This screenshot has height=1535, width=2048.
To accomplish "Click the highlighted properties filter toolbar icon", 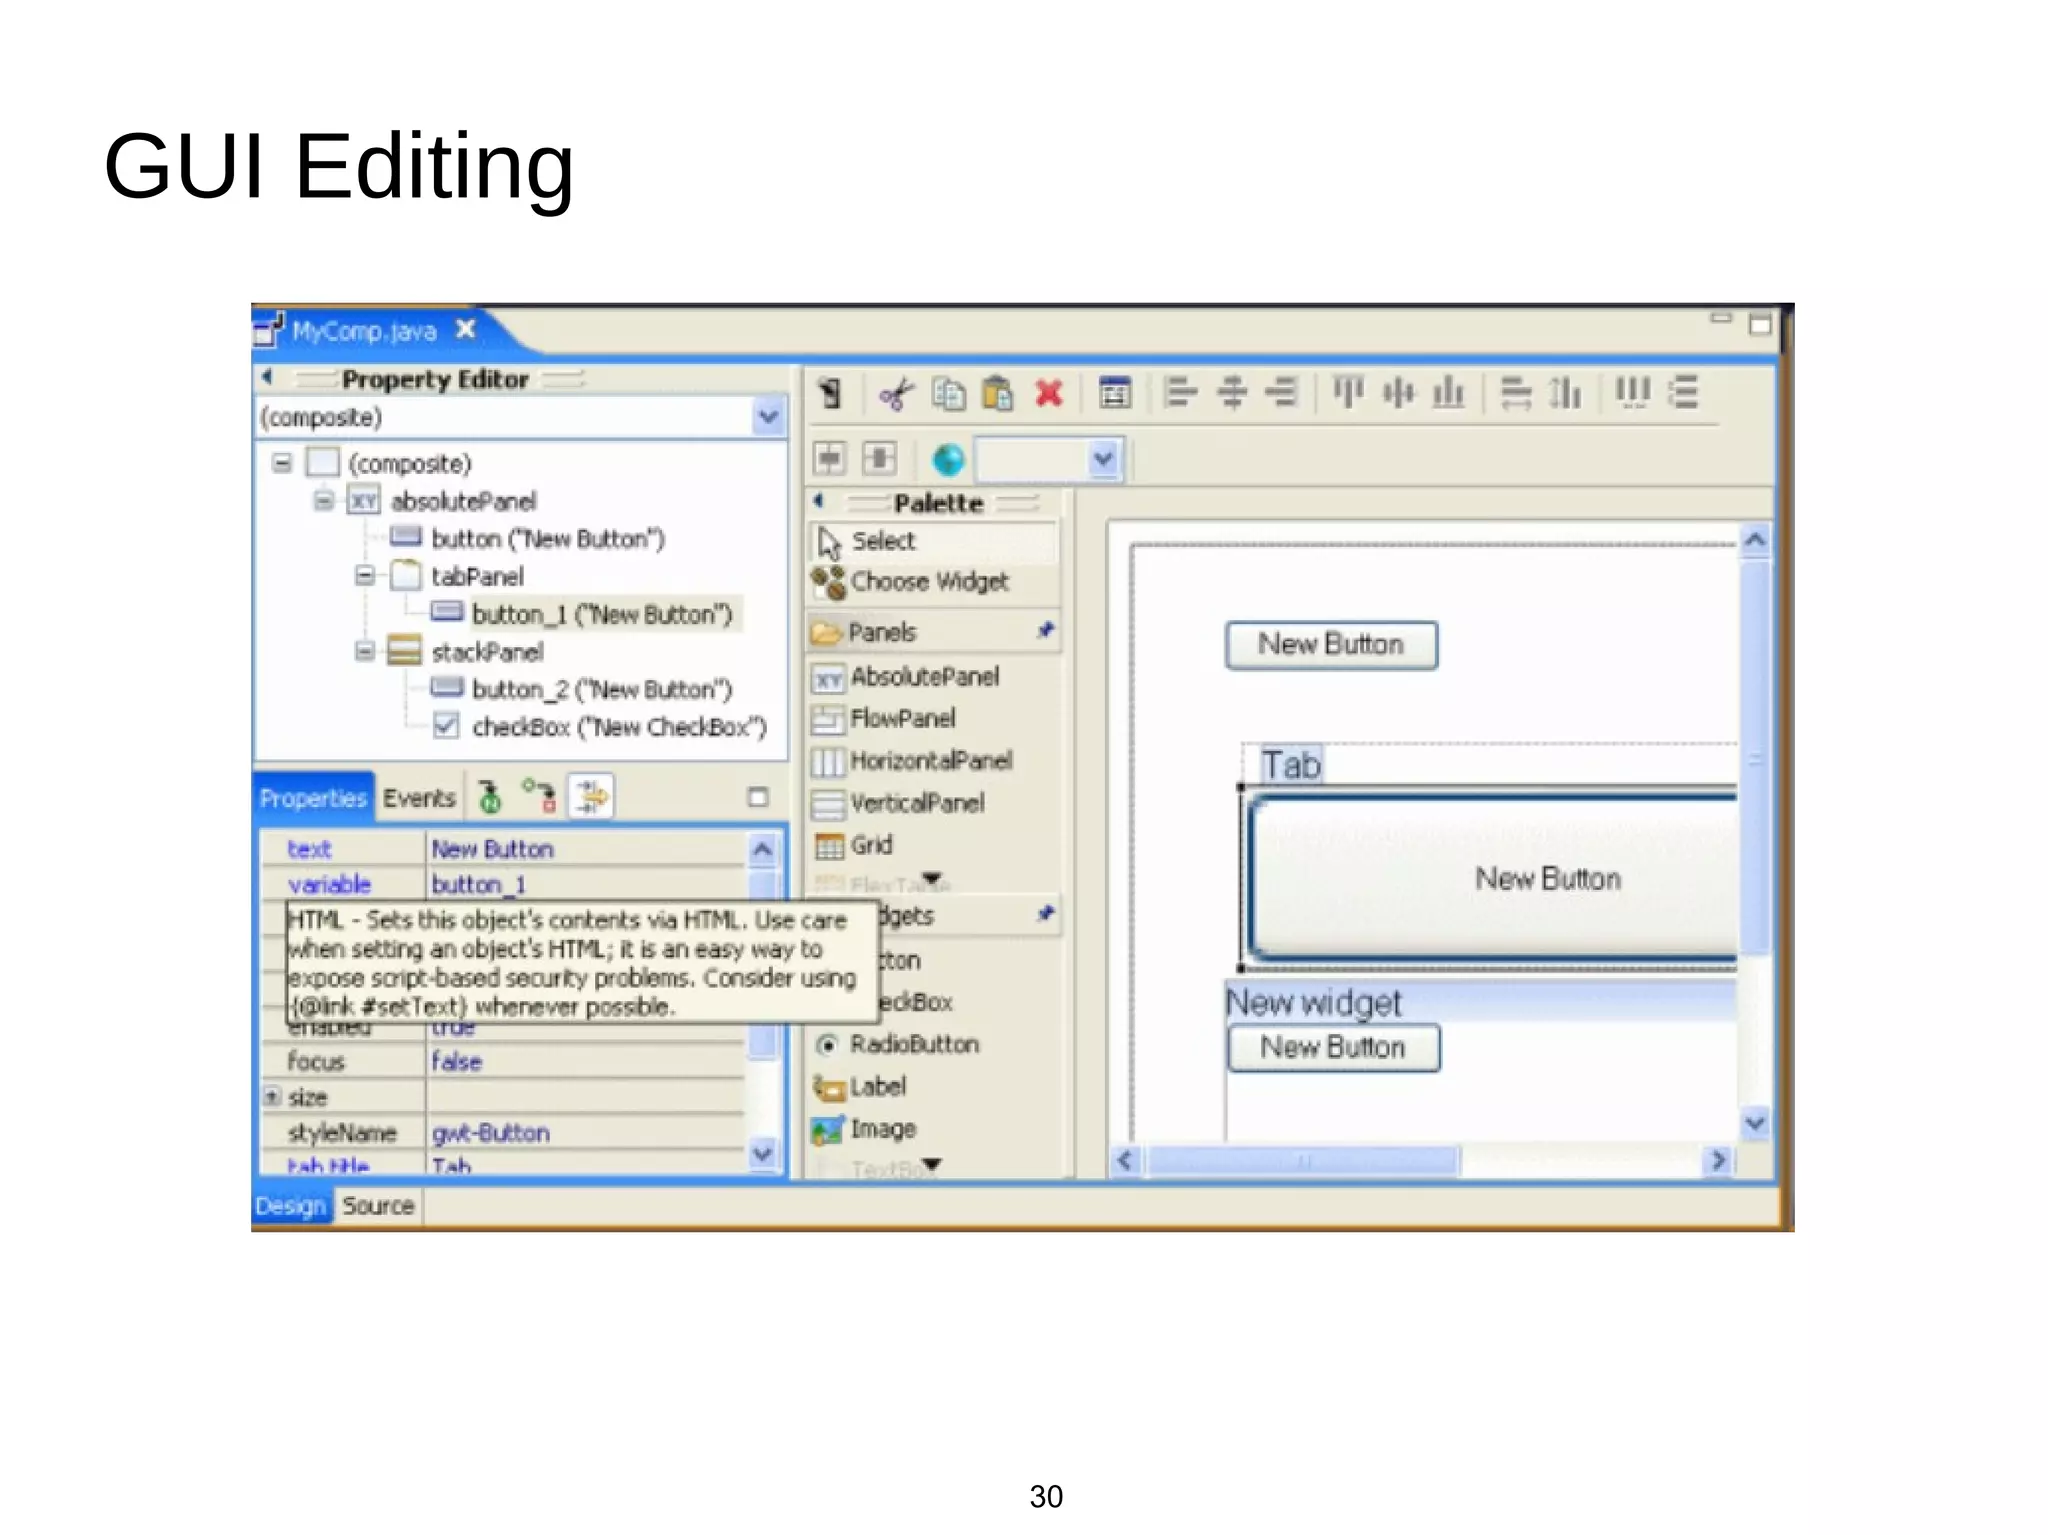I will 590,797.
